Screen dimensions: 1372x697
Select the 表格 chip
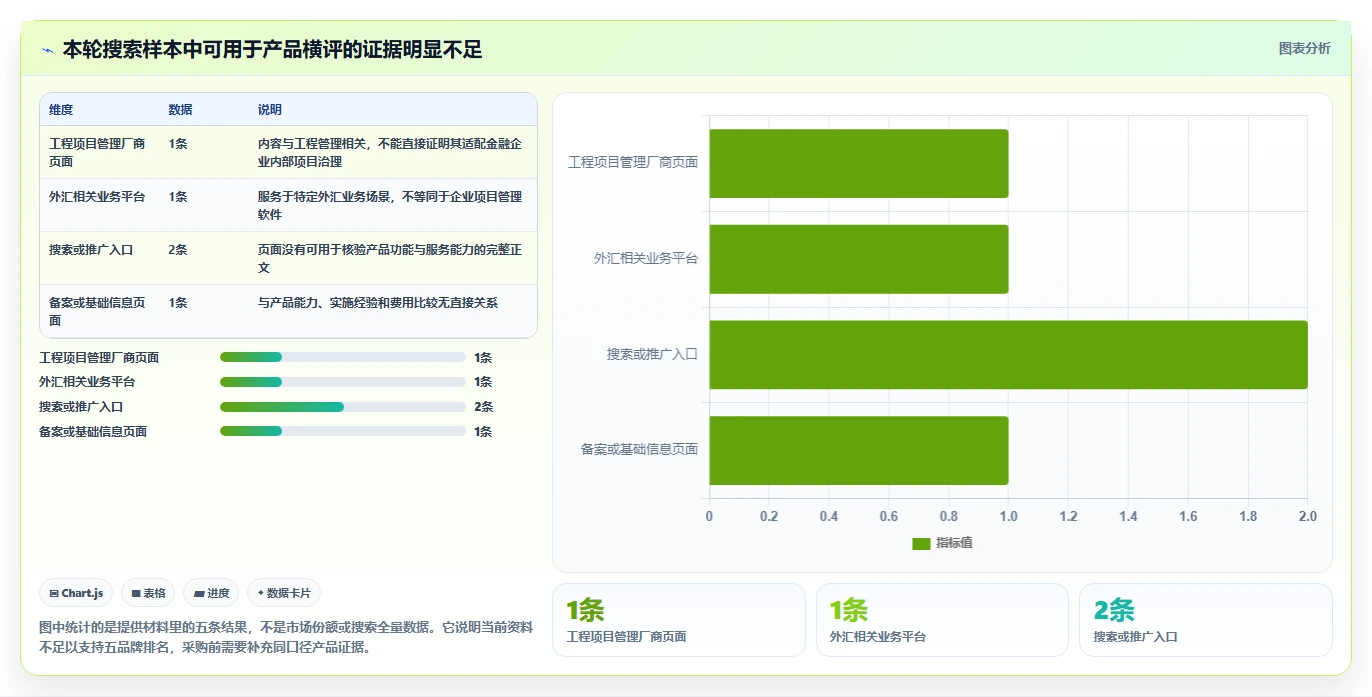148,593
